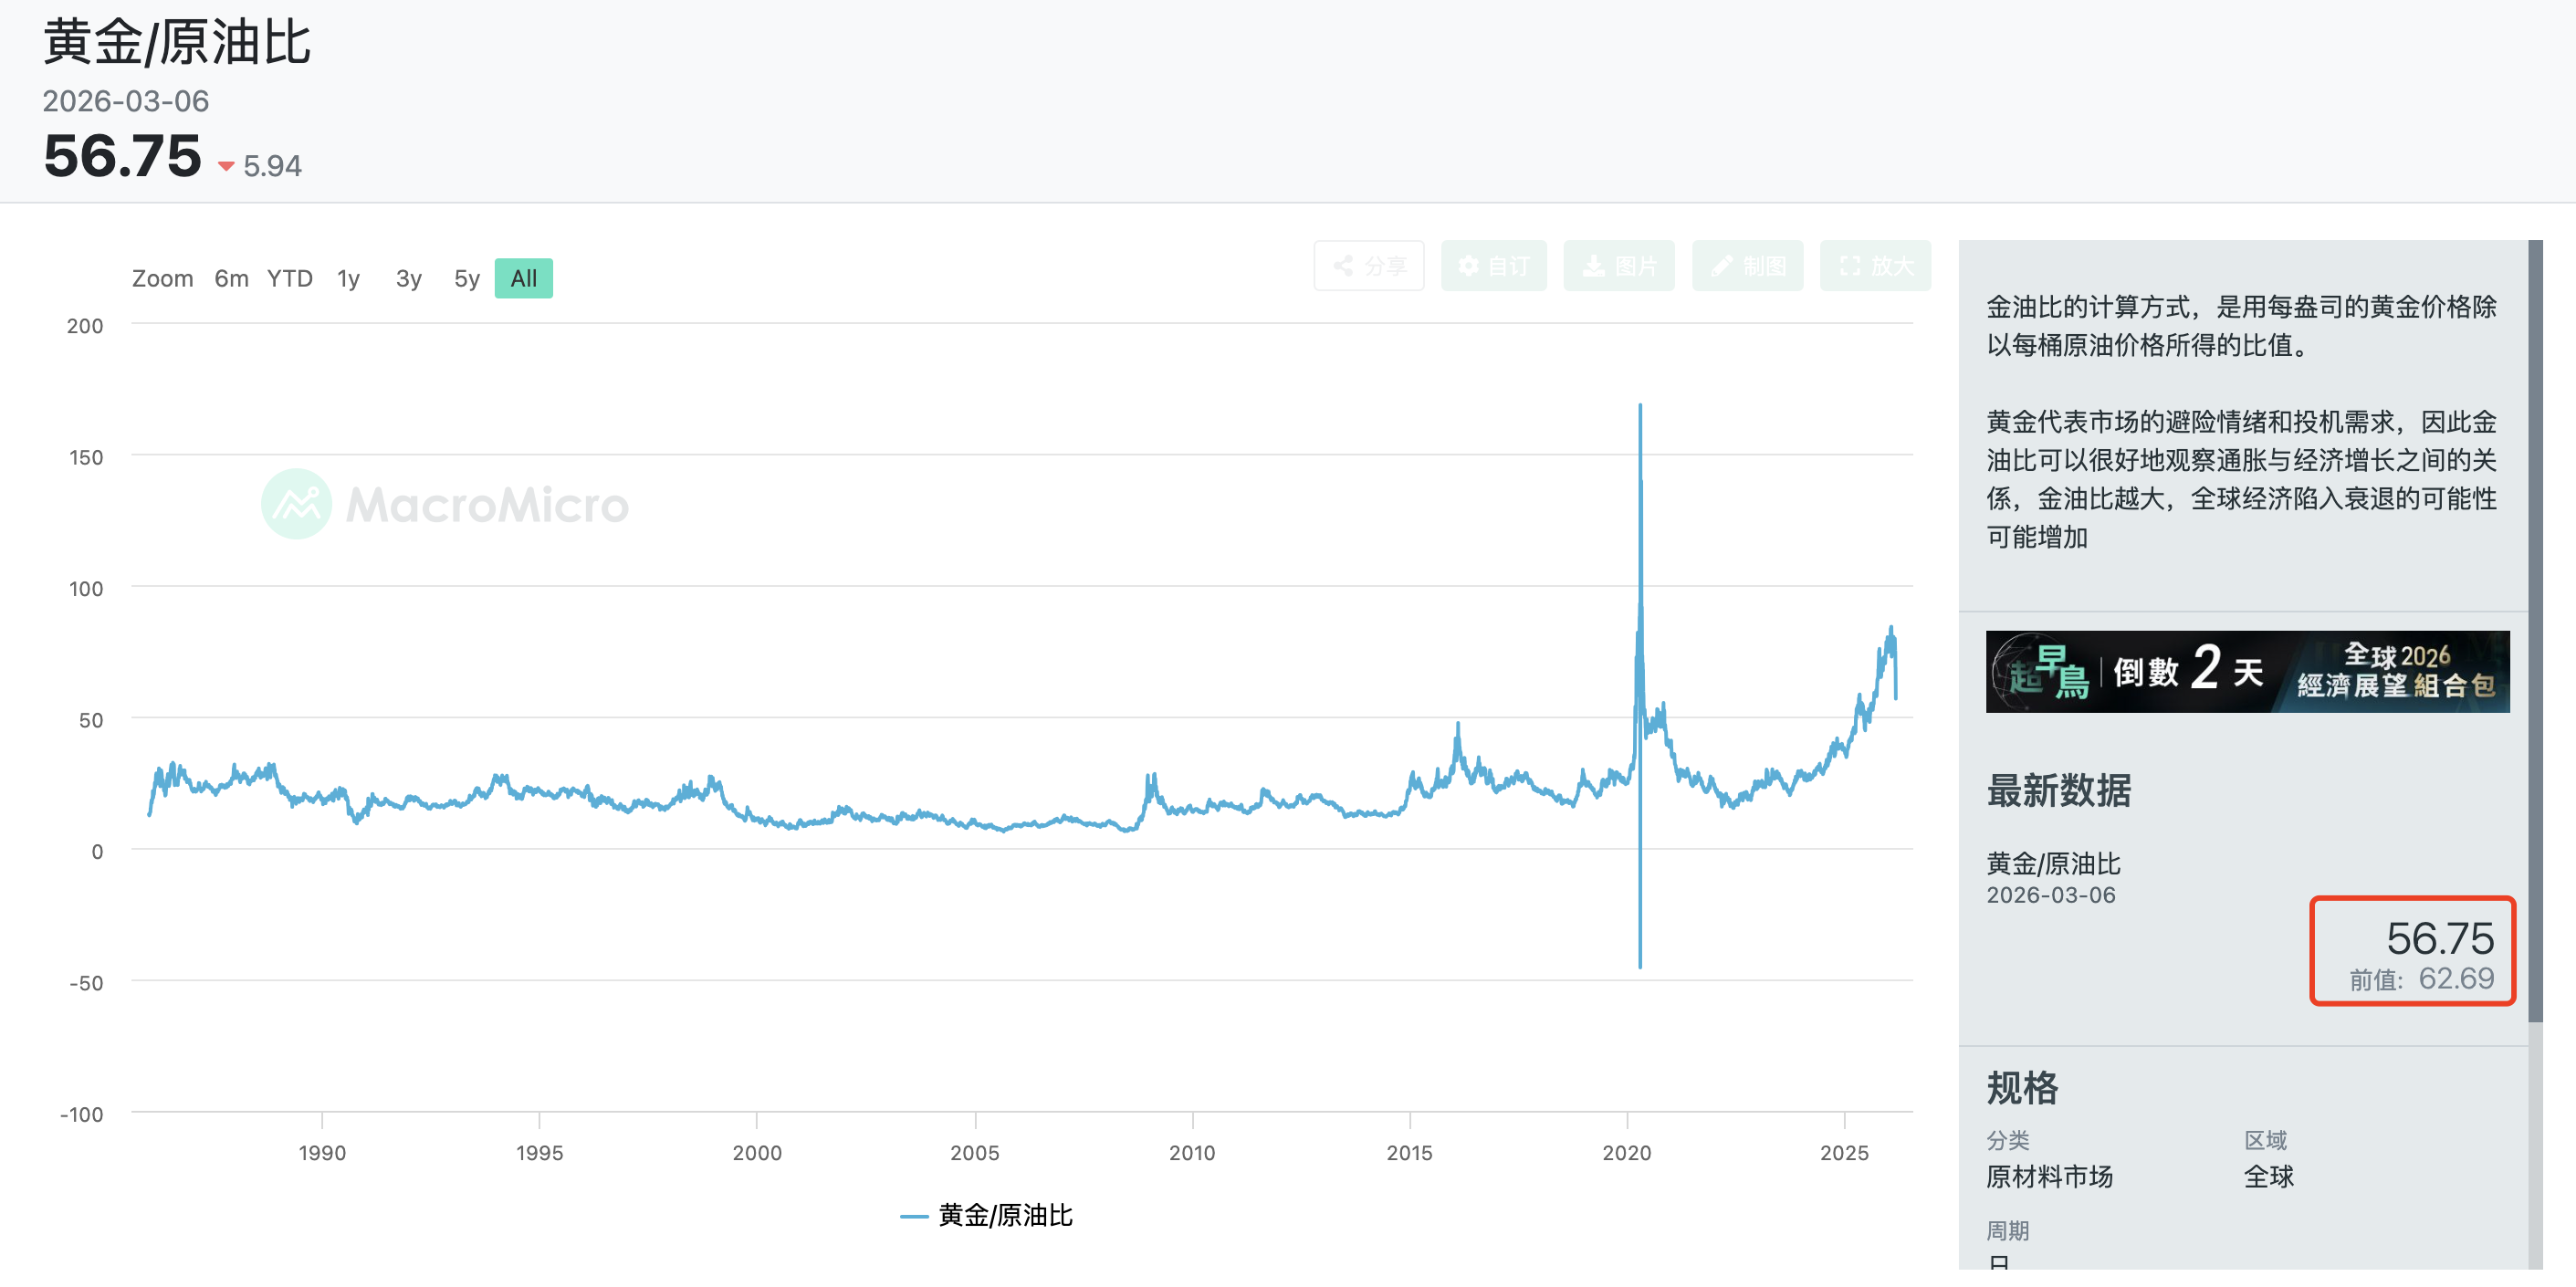2576x1287 pixels.
Task: Click the MacroMicro watermark logo icon
Action: 297,504
